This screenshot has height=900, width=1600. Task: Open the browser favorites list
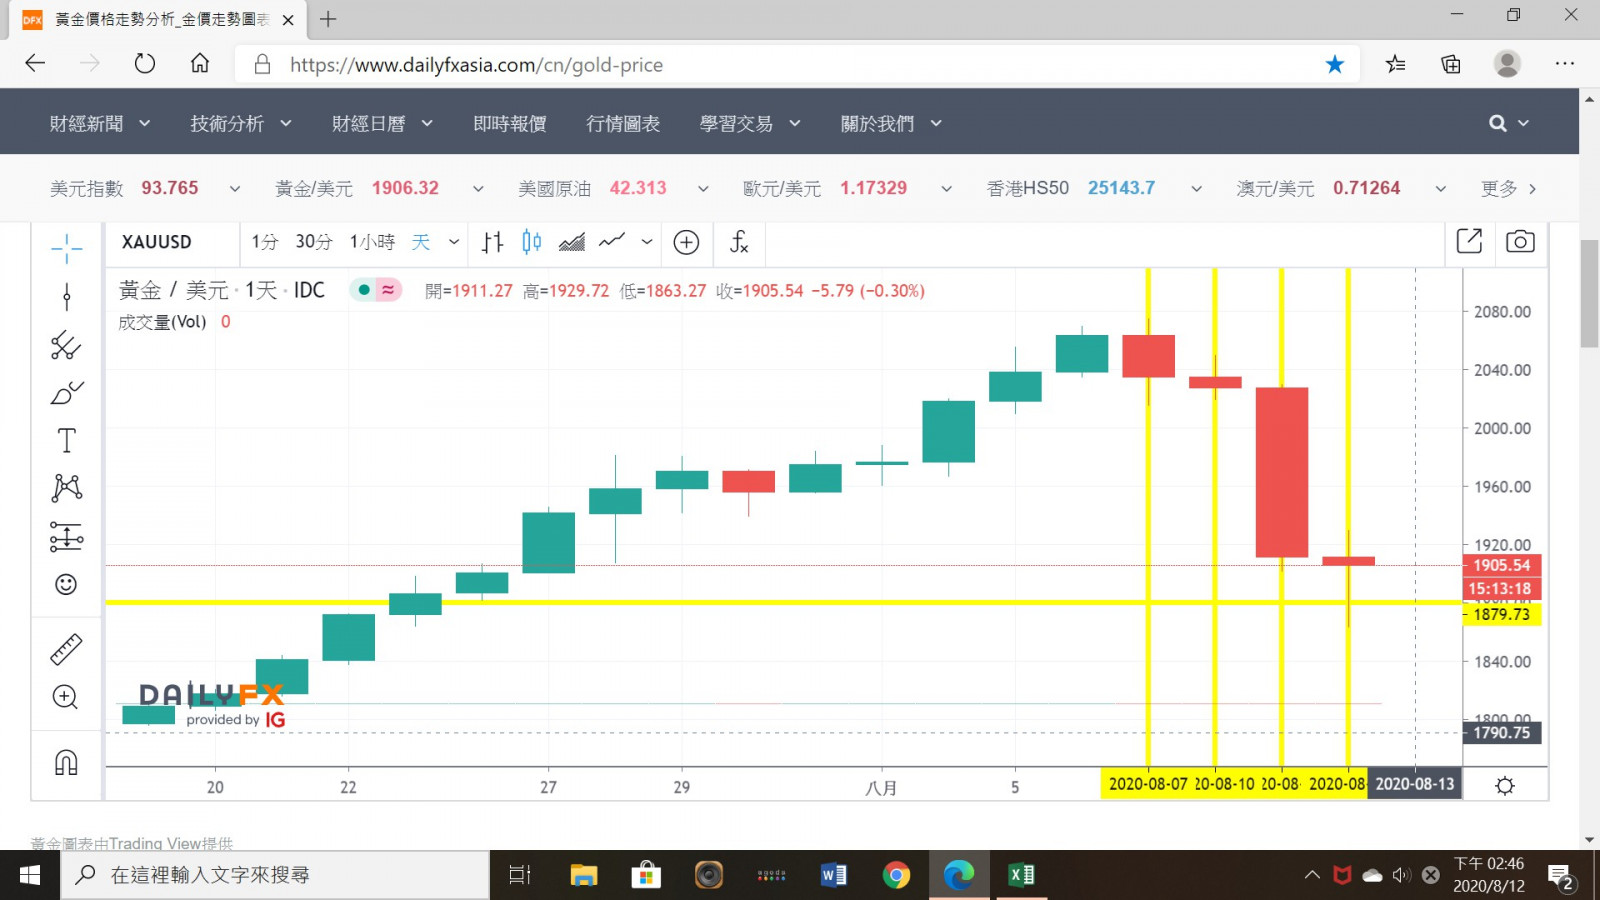pos(1396,64)
